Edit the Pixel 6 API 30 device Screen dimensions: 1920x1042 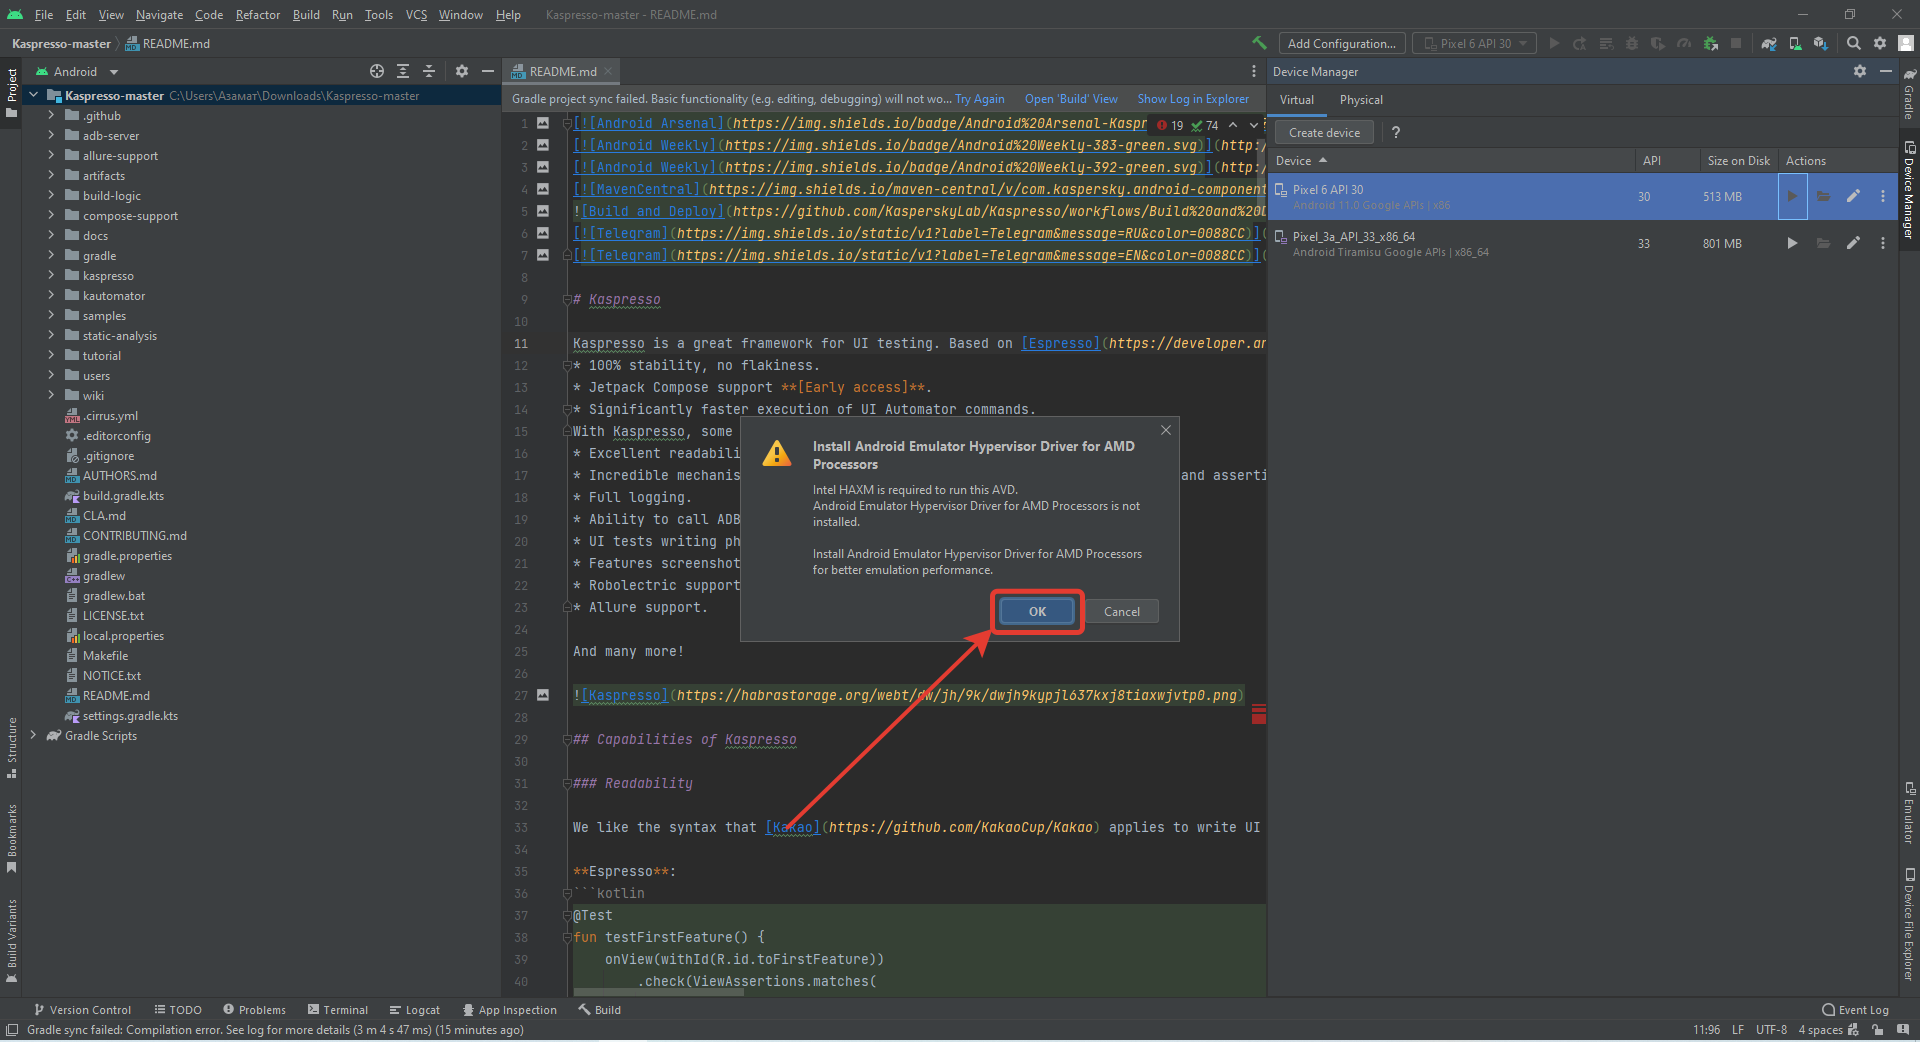pyautogui.click(x=1853, y=196)
